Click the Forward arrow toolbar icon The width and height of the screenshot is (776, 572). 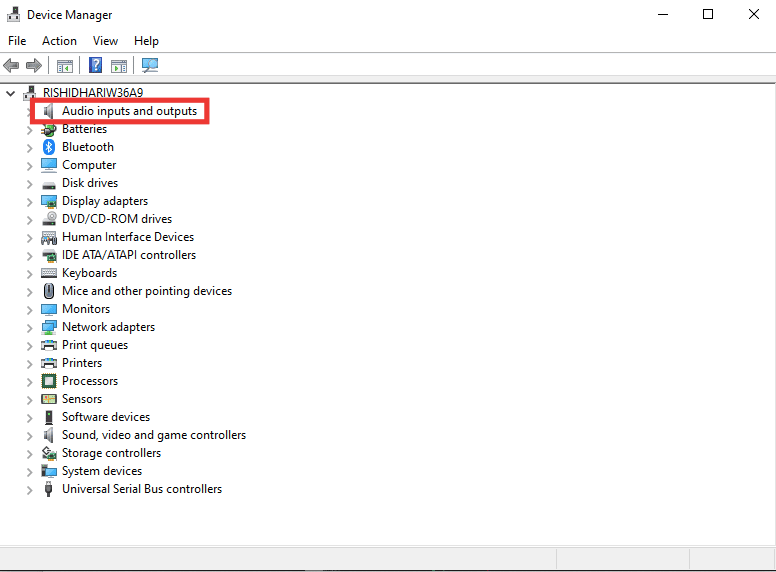(34, 65)
